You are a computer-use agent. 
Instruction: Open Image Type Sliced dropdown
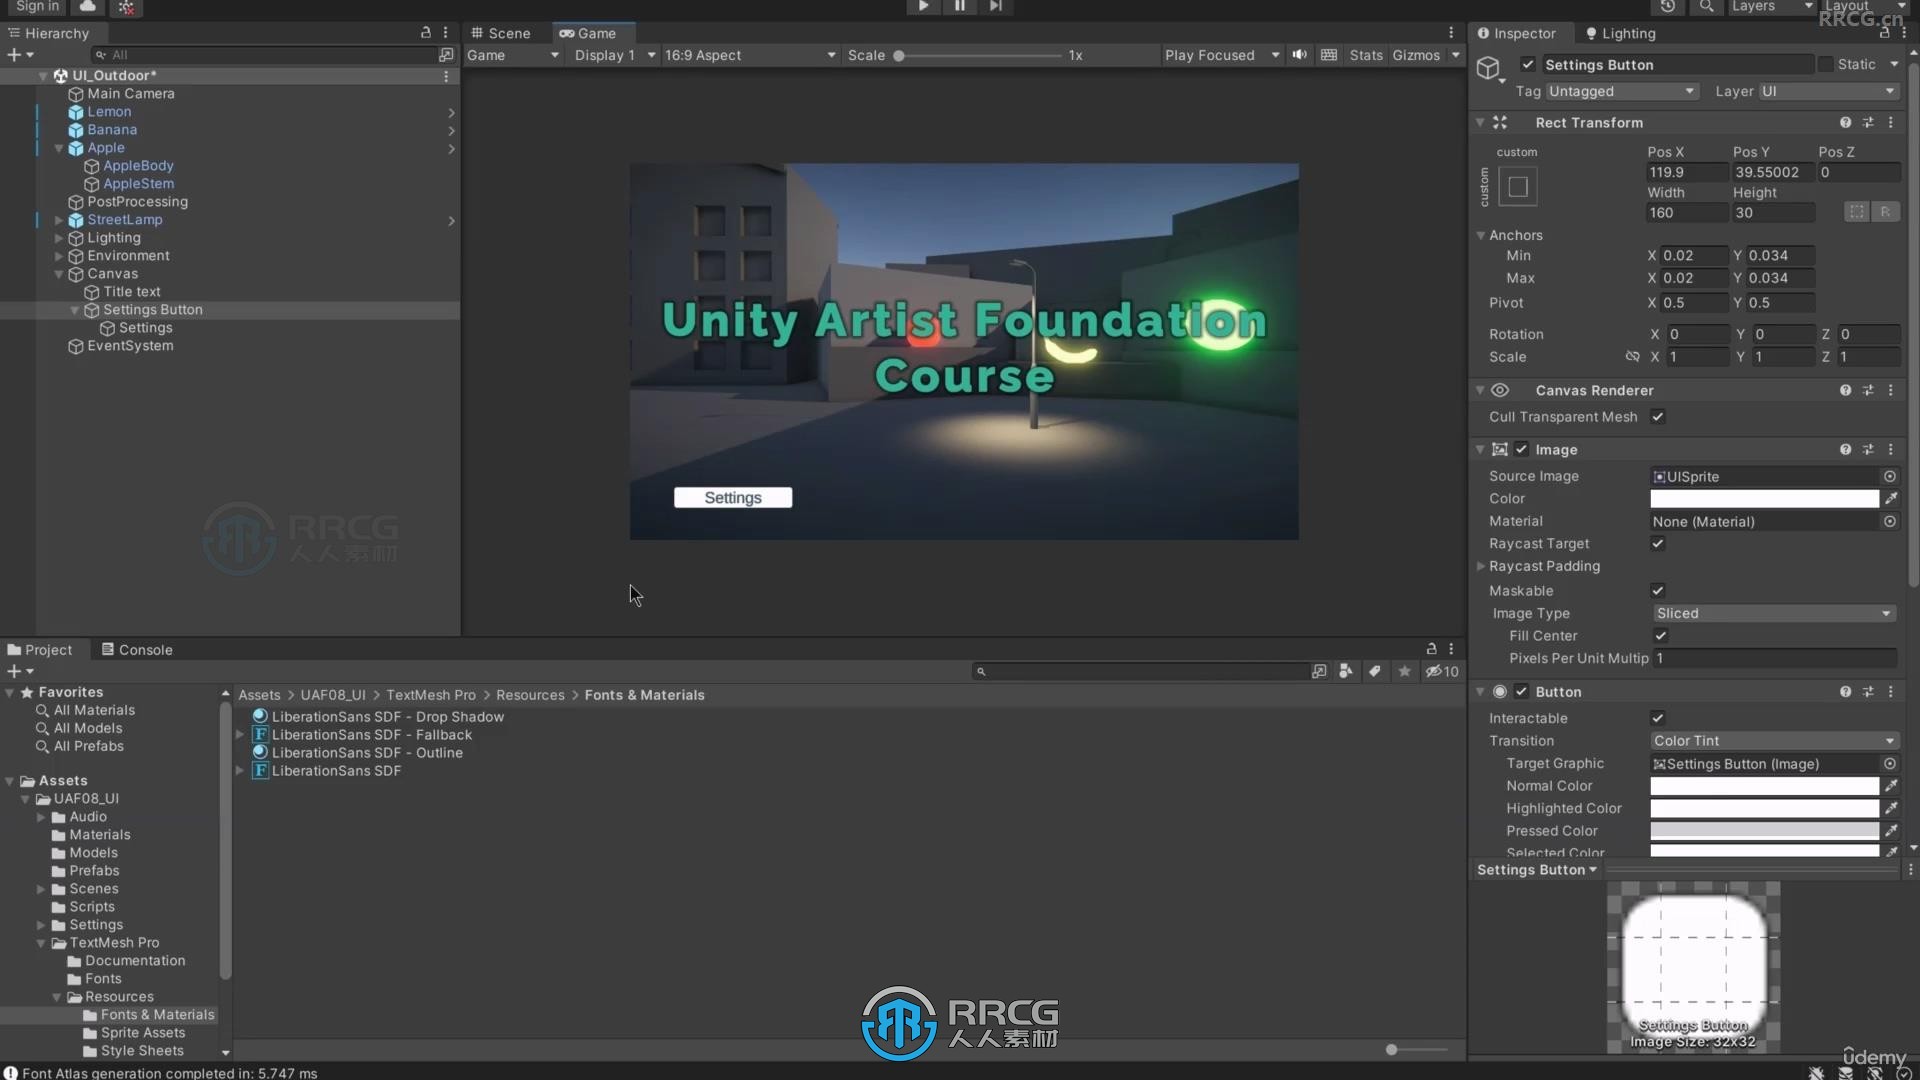pos(1774,614)
